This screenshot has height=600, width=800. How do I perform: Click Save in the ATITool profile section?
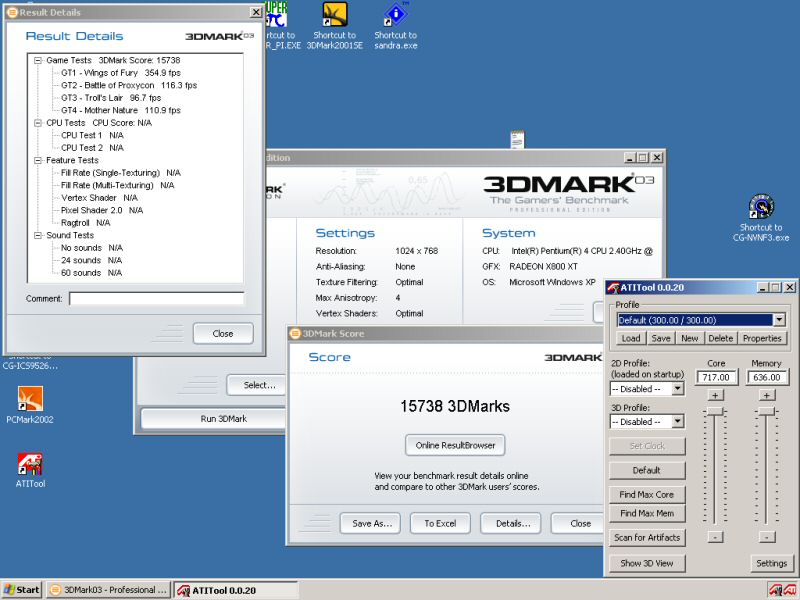[661, 338]
